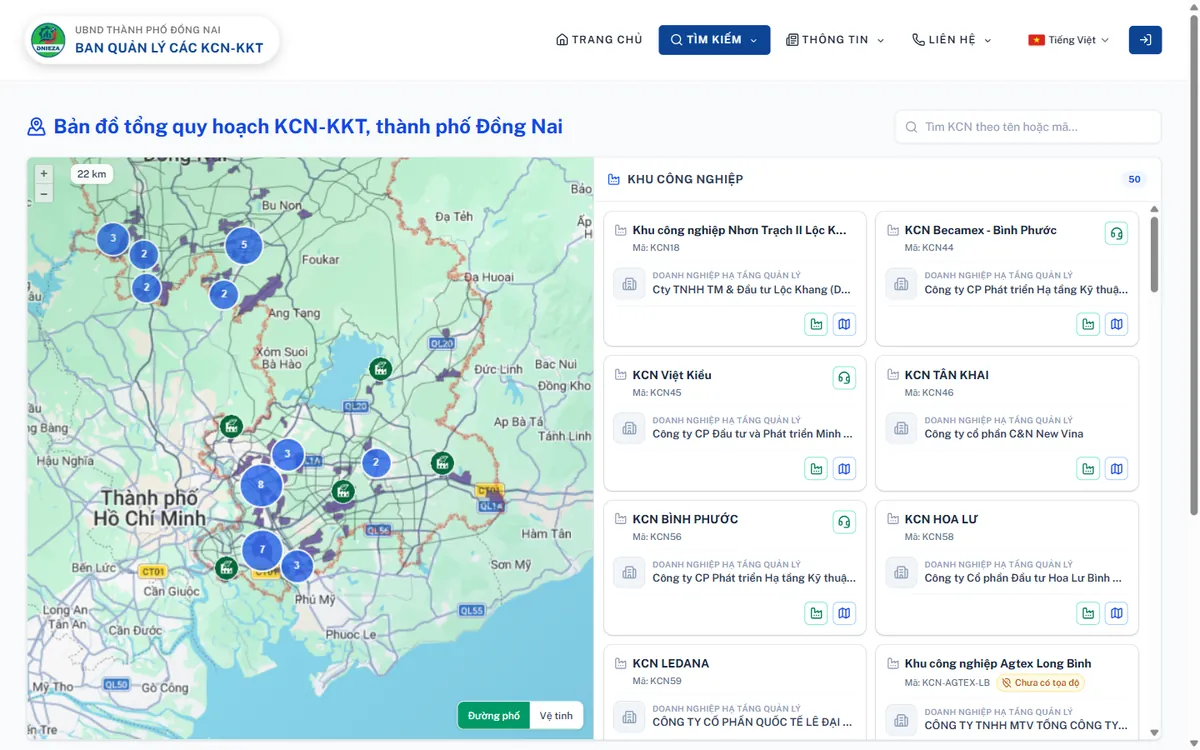Click the login arrow icon in header
The width and height of the screenshot is (1200, 750).
1145,40
